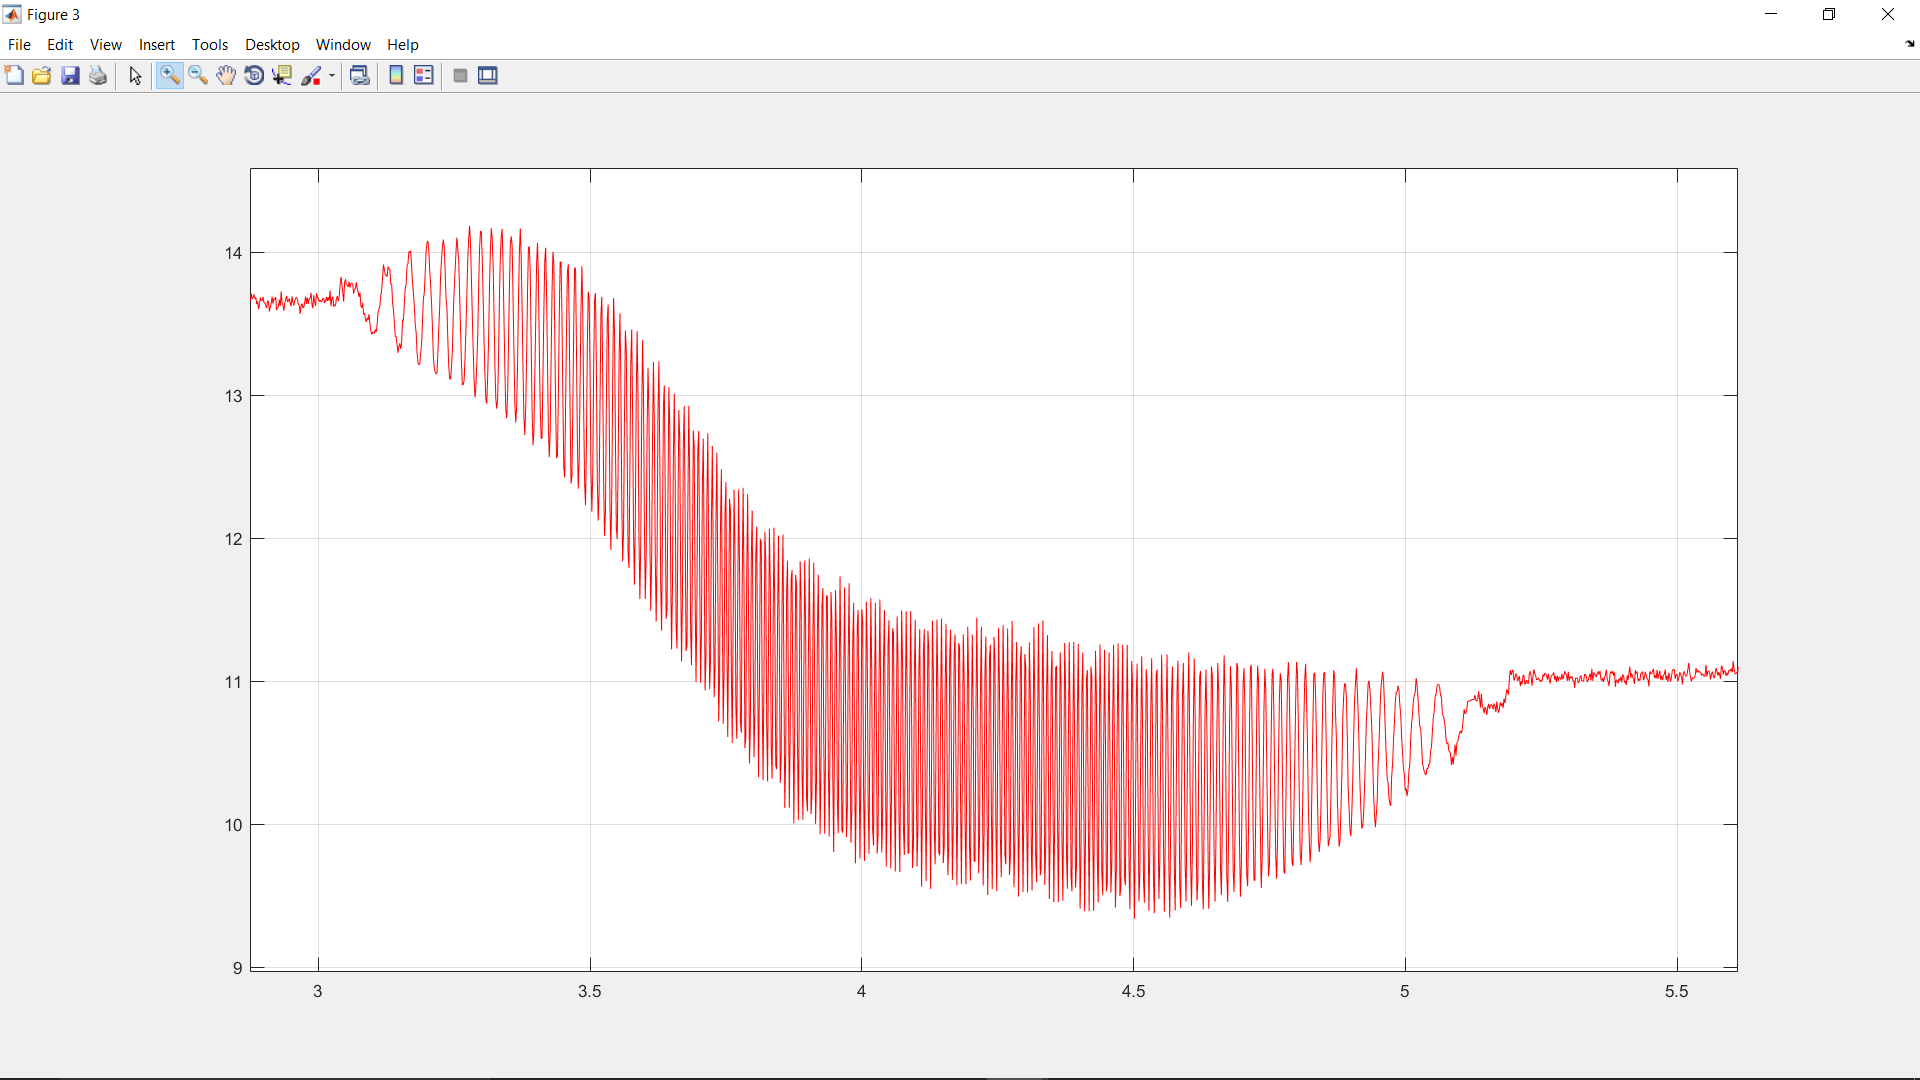Screen dimensions: 1920x1080
Task: Open the Tools menu
Action: pyautogui.click(x=210, y=45)
